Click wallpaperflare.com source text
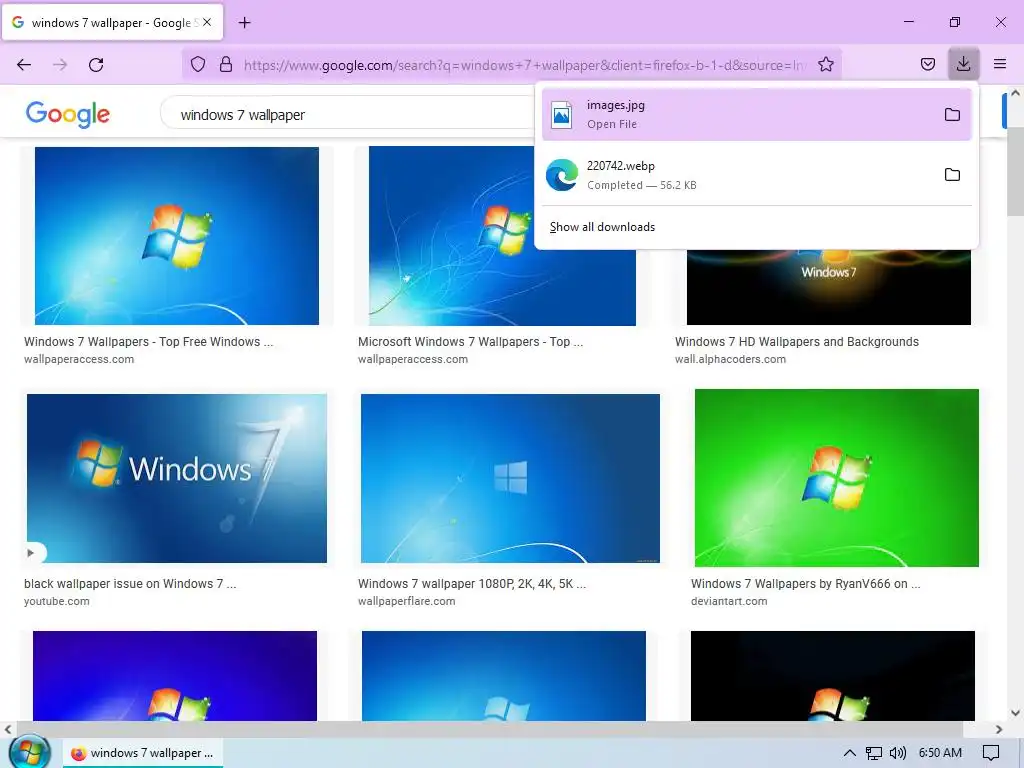Viewport: 1024px width, 768px height. coord(406,601)
